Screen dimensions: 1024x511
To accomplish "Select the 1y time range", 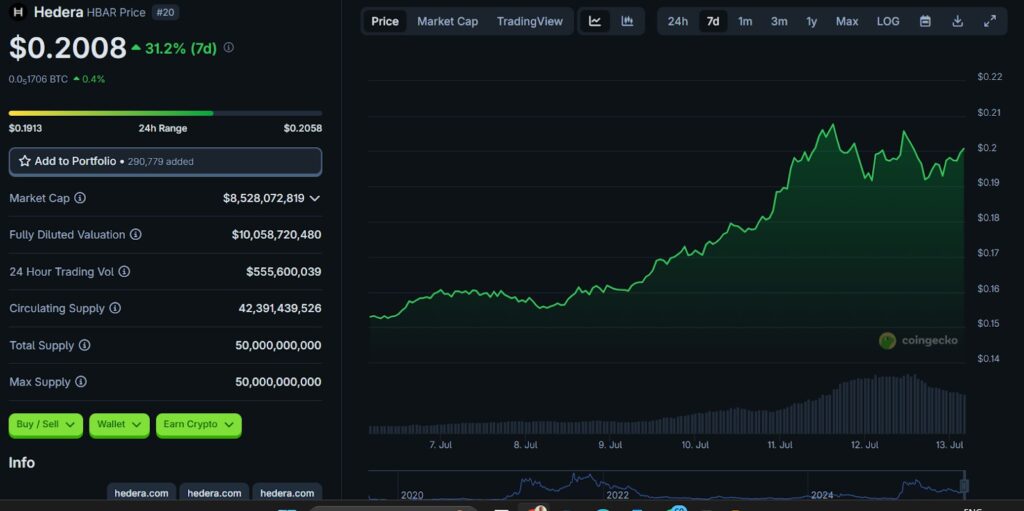I will [x=811, y=21].
